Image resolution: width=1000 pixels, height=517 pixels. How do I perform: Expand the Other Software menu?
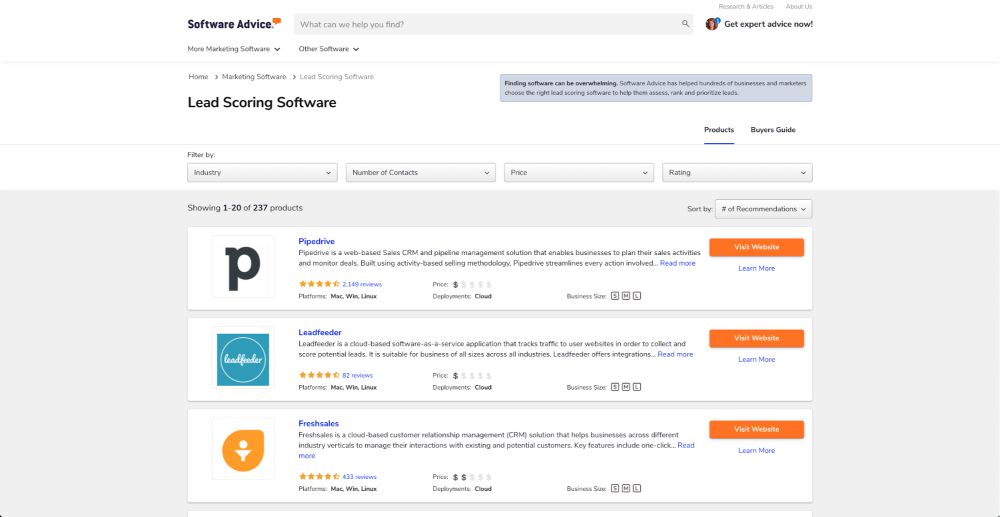tap(328, 49)
